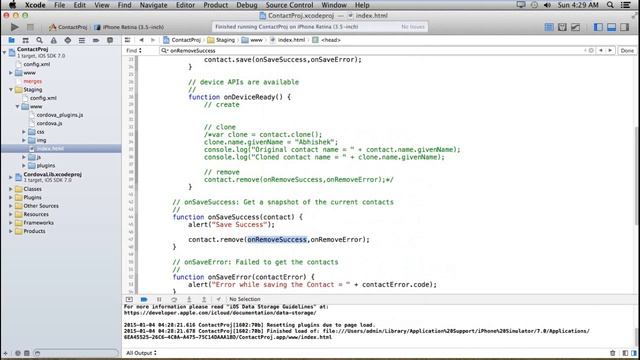Open the All Output filter dropdown
The image size is (640, 360).
pyautogui.click(x=141, y=353)
